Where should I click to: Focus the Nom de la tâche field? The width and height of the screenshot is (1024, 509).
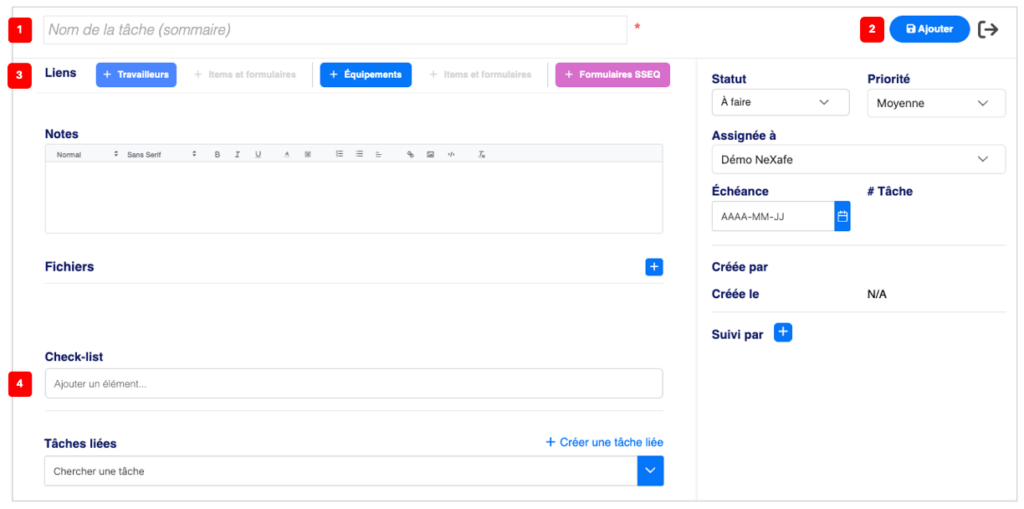pyautogui.click(x=335, y=30)
